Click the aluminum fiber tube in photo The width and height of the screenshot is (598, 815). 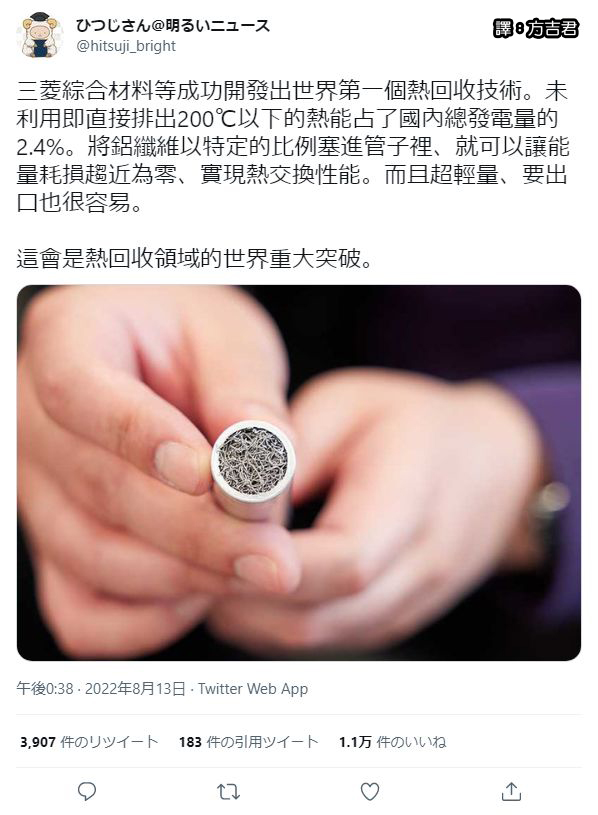pyautogui.click(x=254, y=470)
